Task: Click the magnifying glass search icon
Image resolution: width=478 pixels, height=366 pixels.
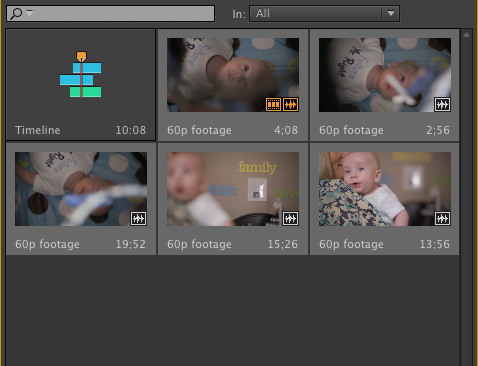Action: [x=16, y=14]
